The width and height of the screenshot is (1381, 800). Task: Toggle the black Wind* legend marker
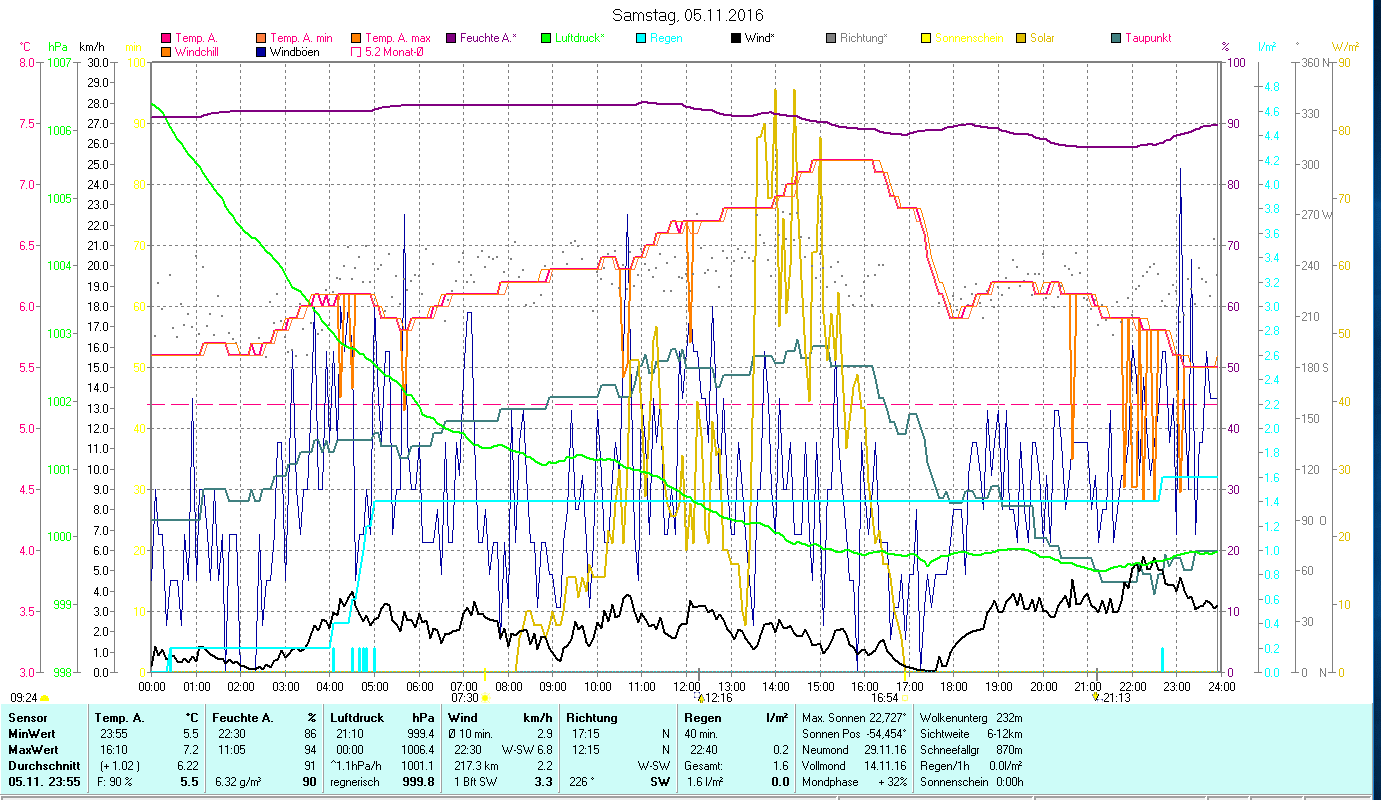pyautogui.click(x=736, y=38)
